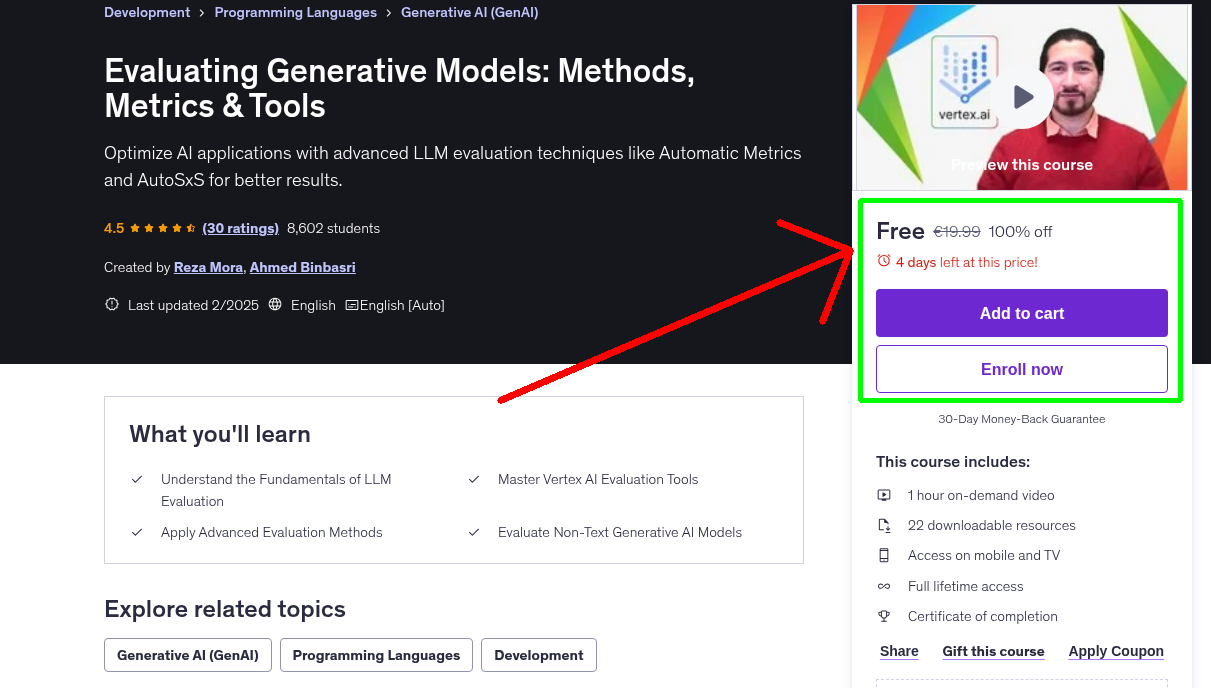Click the globe language icon
The width and height of the screenshot is (1211, 688).
pos(276,305)
